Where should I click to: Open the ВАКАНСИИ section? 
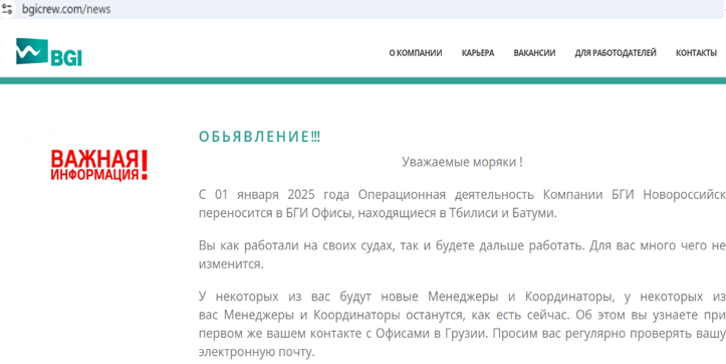pos(534,53)
